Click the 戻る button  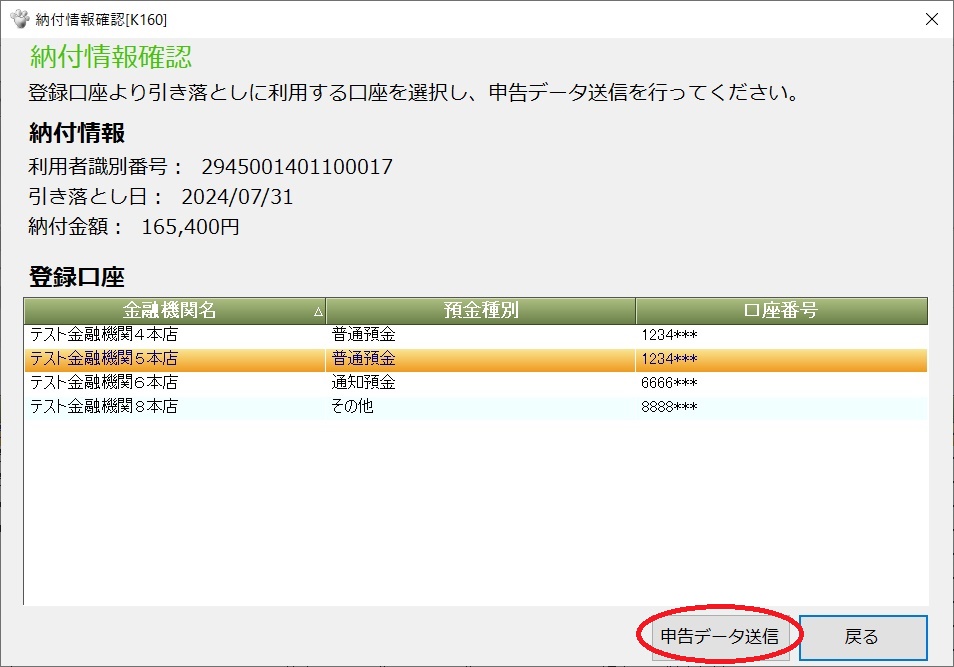[863, 637]
